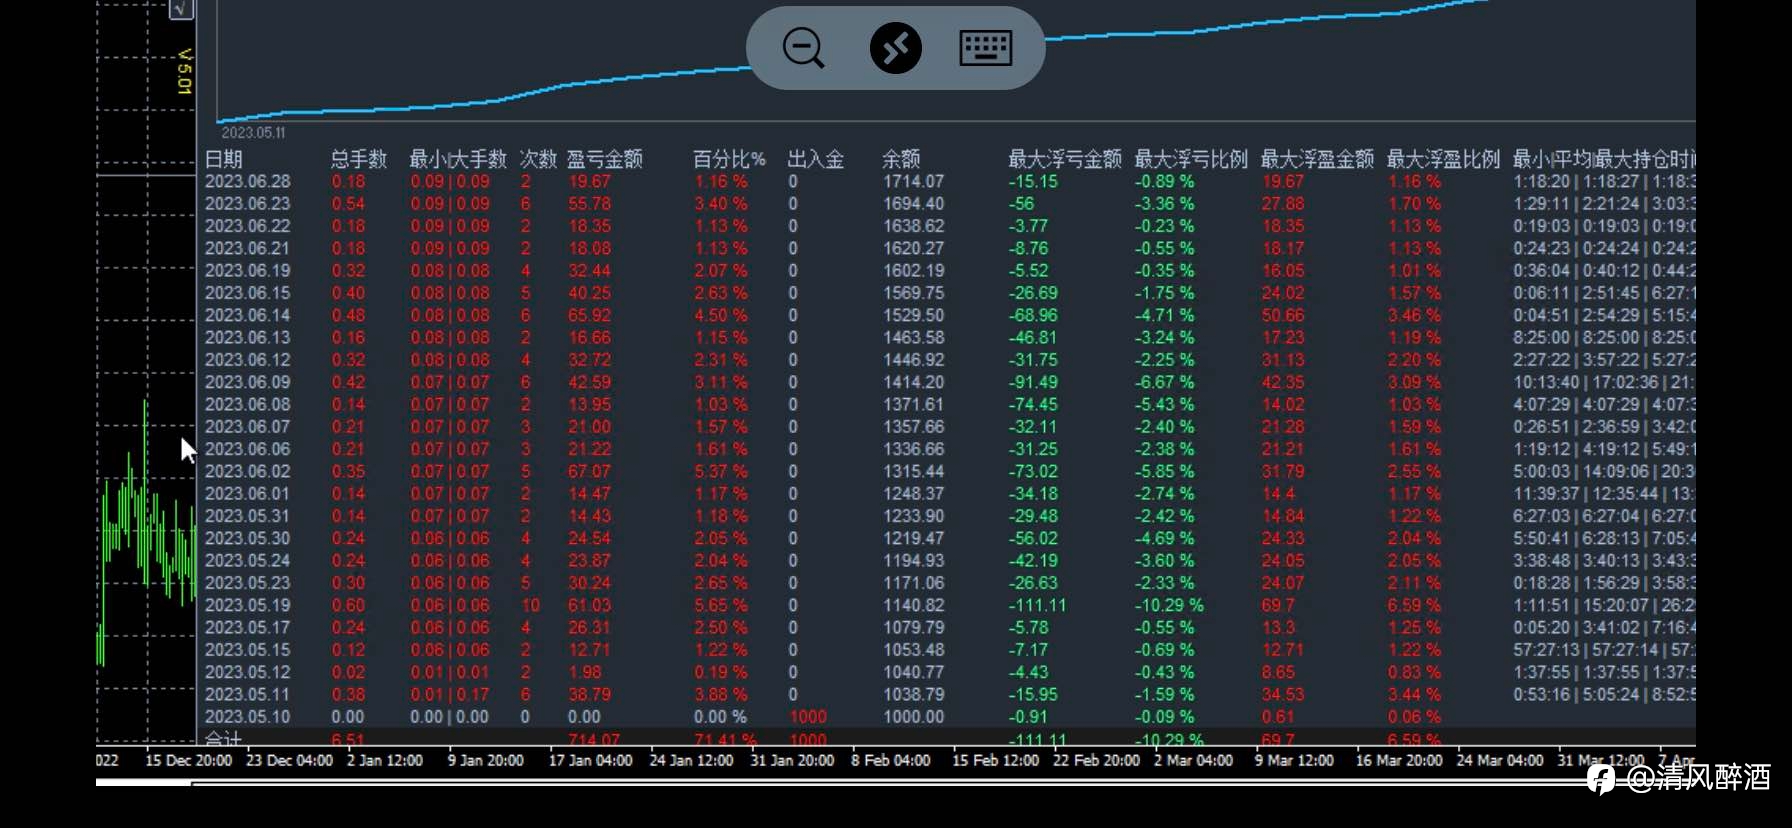
Task: Click the 最大浮亏金额 column header
Action: click(x=1065, y=159)
